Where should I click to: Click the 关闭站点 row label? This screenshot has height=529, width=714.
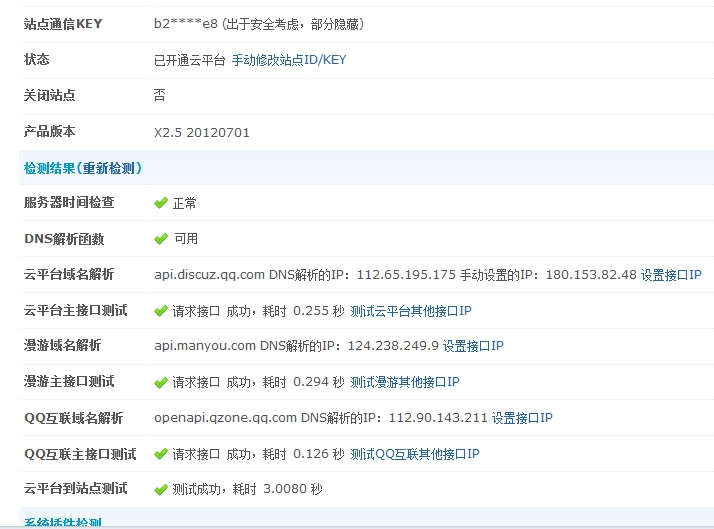(49, 95)
